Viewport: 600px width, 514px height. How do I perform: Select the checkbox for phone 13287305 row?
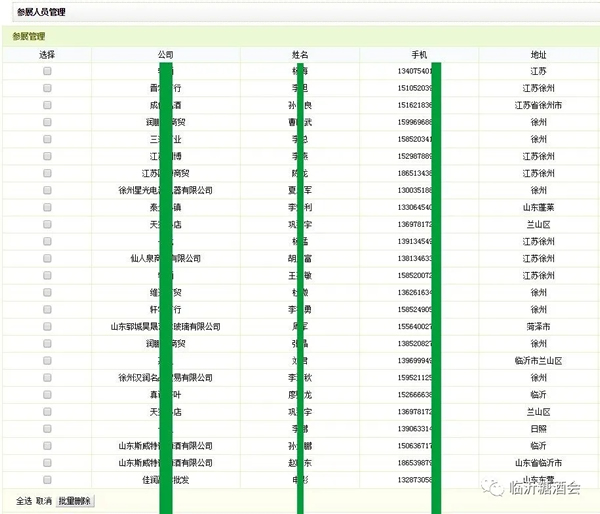[x=47, y=480]
